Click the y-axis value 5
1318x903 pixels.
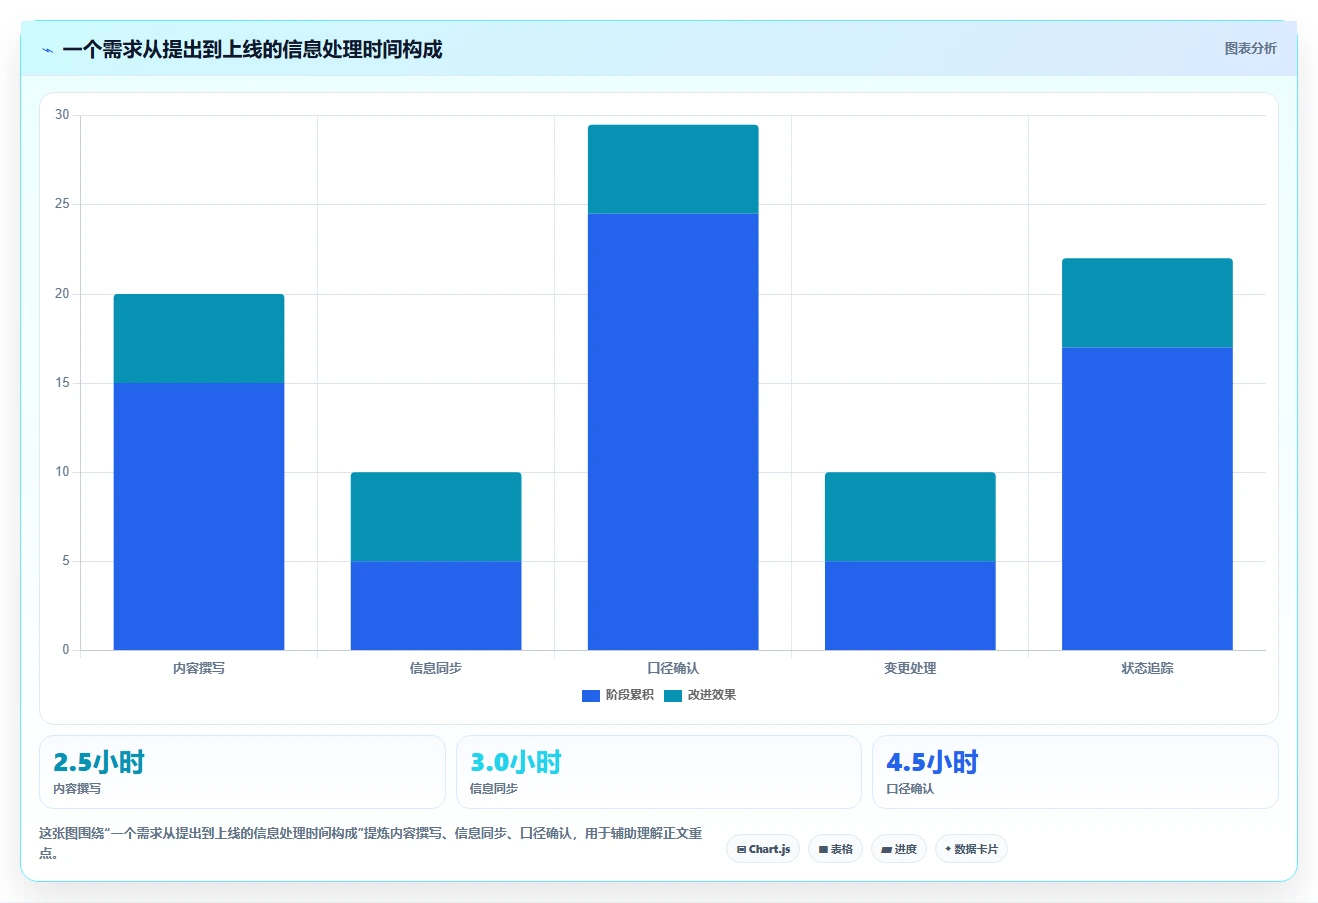pyautogui.click(x=66, y=561)
